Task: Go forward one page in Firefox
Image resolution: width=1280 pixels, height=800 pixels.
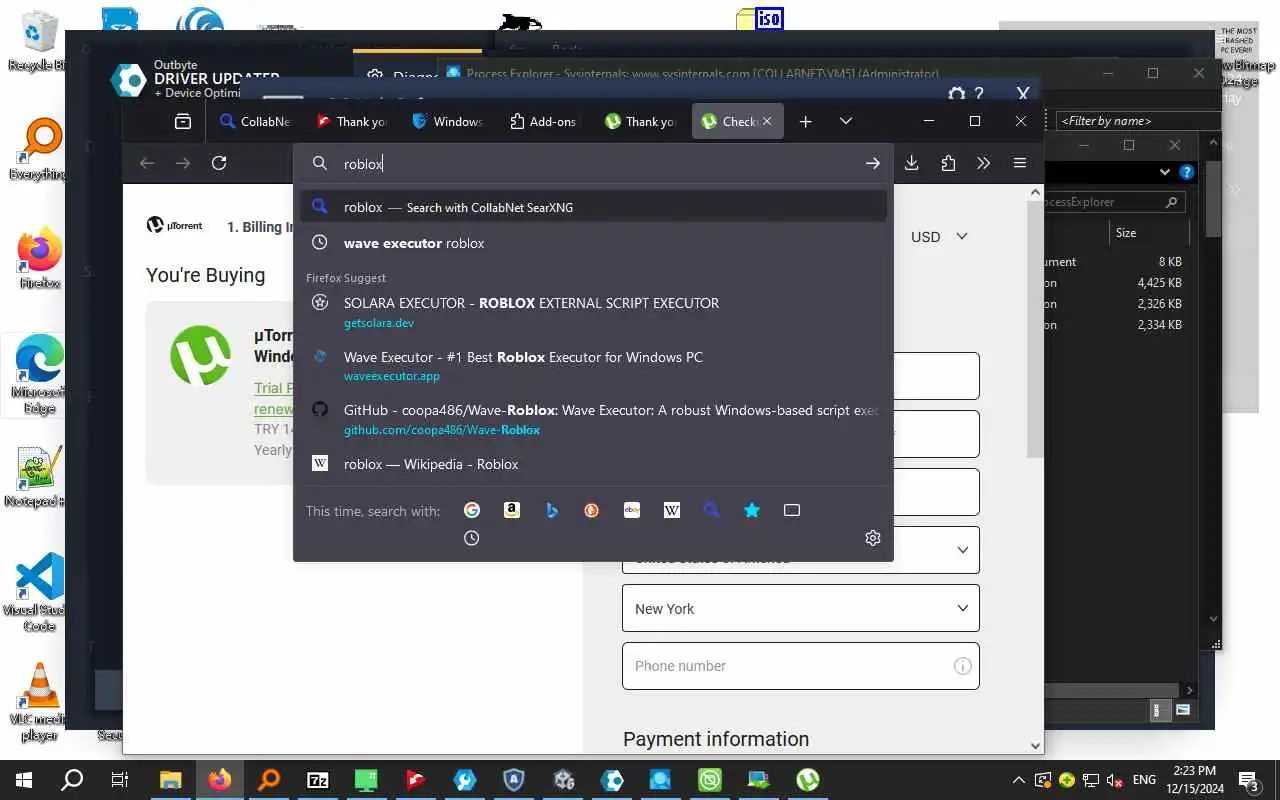Action: pos(183,163)
